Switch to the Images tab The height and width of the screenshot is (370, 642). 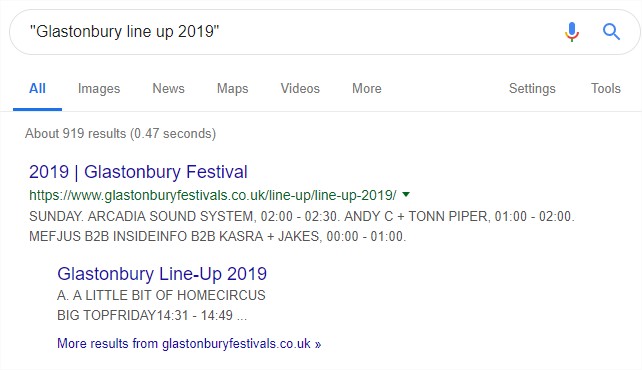99,88
